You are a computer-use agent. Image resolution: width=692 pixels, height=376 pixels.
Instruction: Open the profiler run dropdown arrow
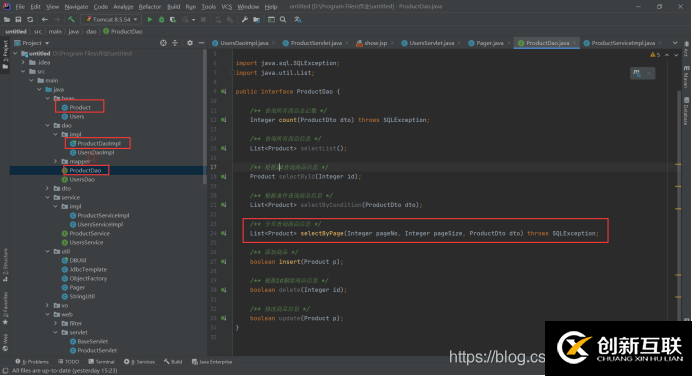pyautogui.click(x=193, y=19)
